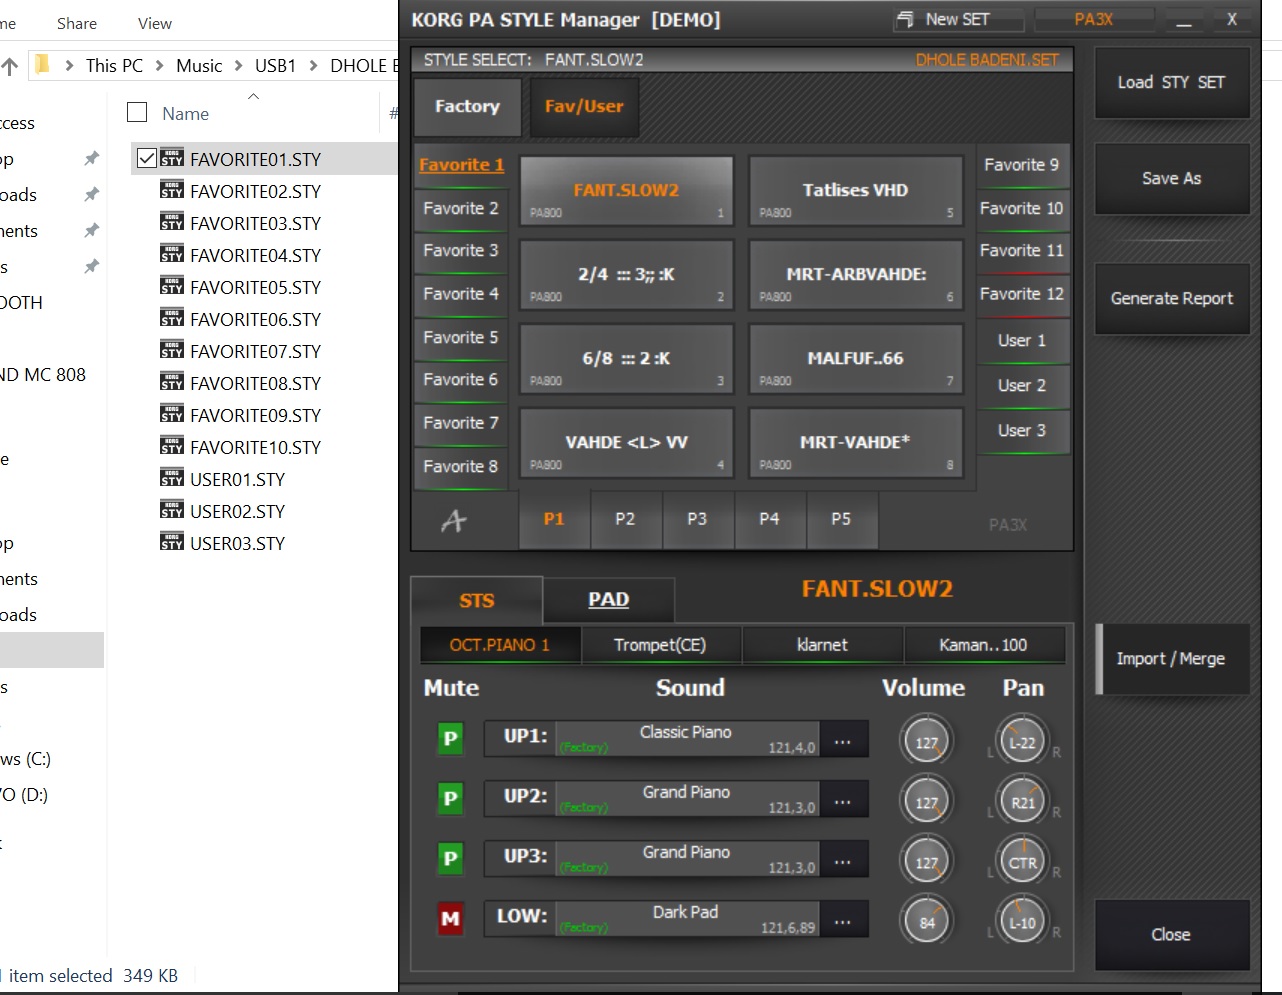The height and width of the screenshot is (995, 1282).
Task: Adjust the UP2 pan knob showing R21
Action: coord(1022,802)
